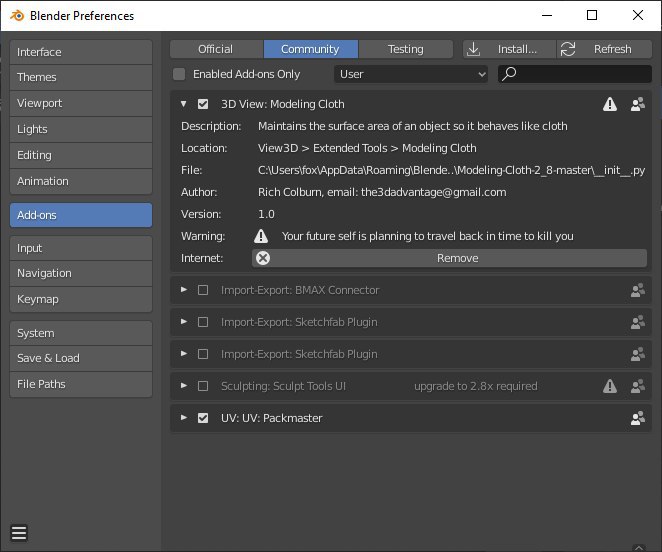Click the Modeling Cloth file path text

[x=451, y=170]
